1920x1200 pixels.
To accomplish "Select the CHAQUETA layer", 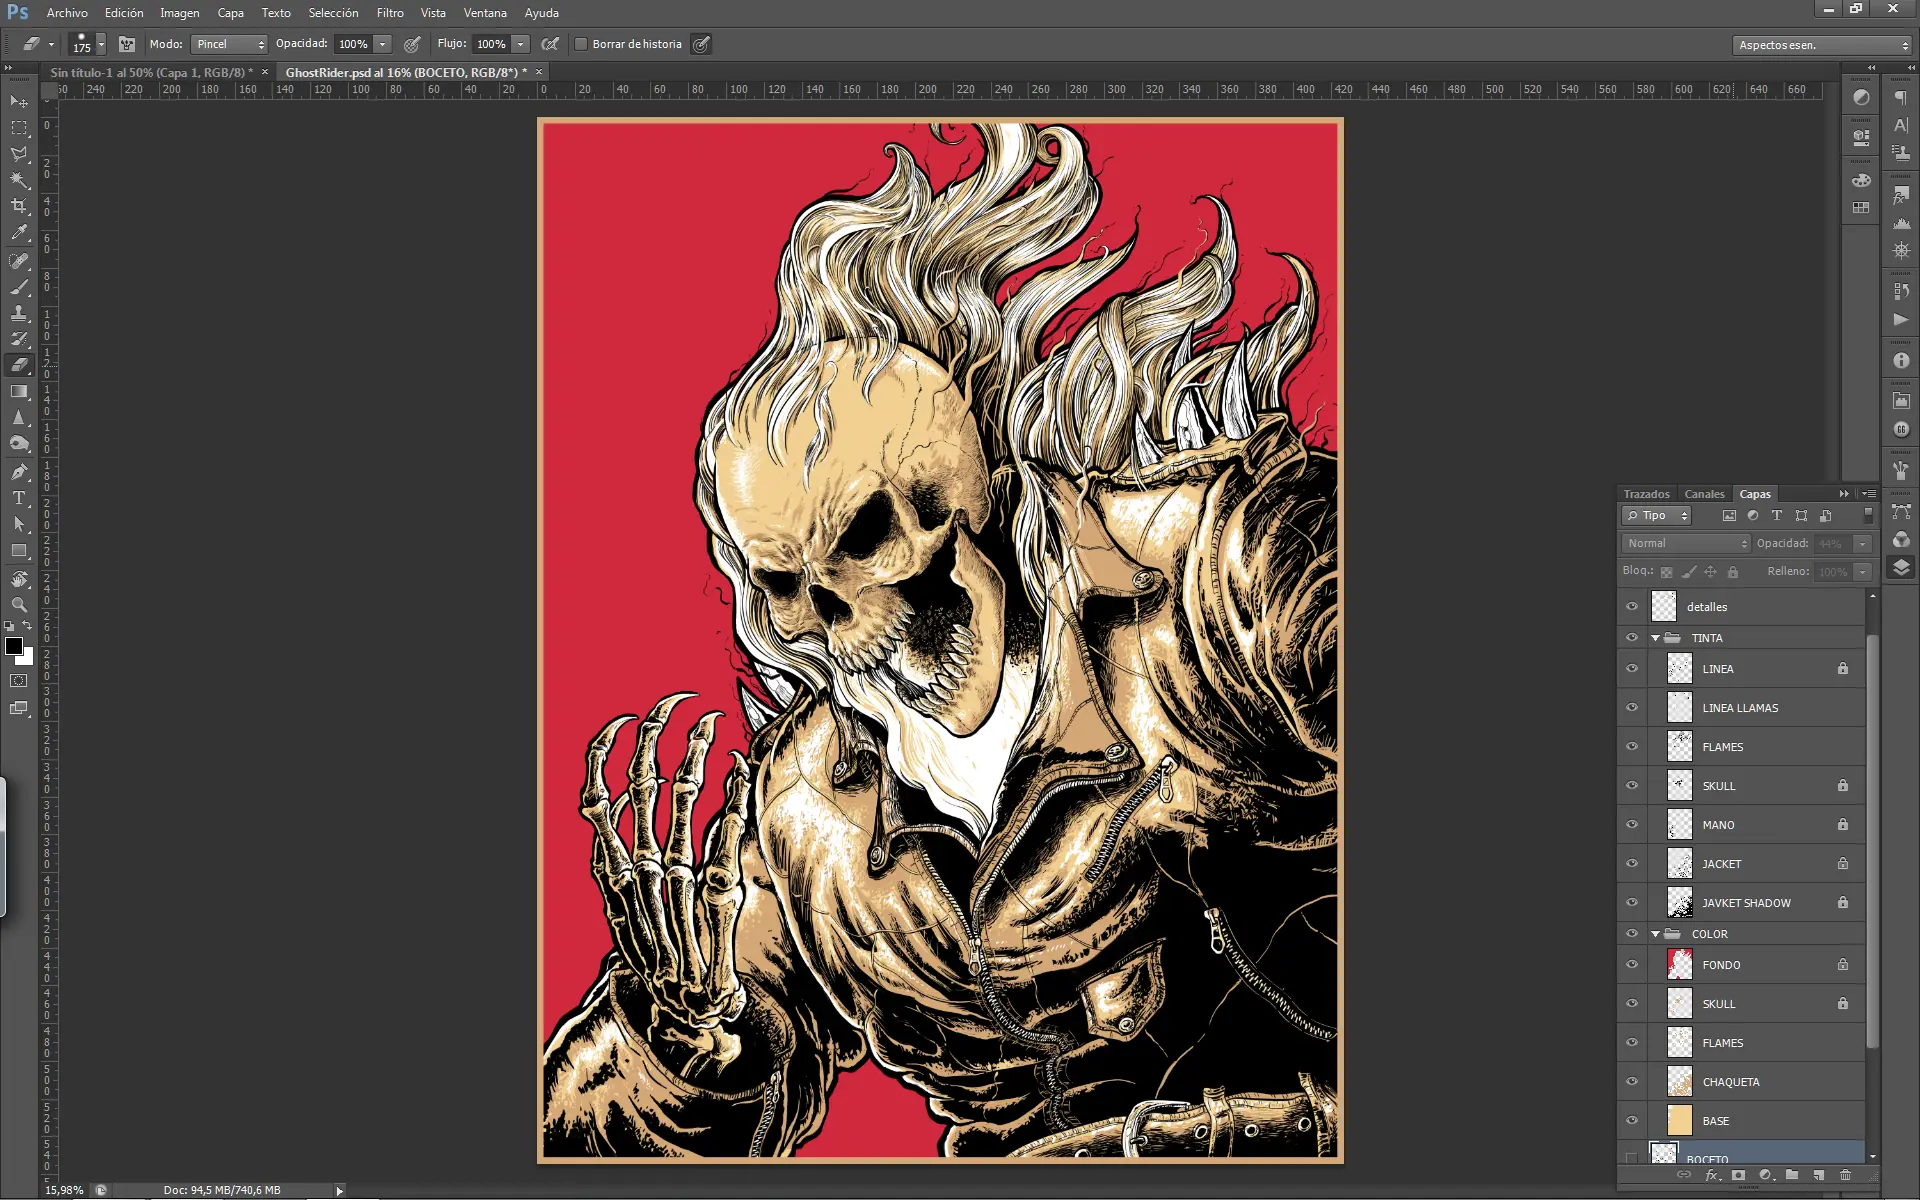I will 1741,1082.
